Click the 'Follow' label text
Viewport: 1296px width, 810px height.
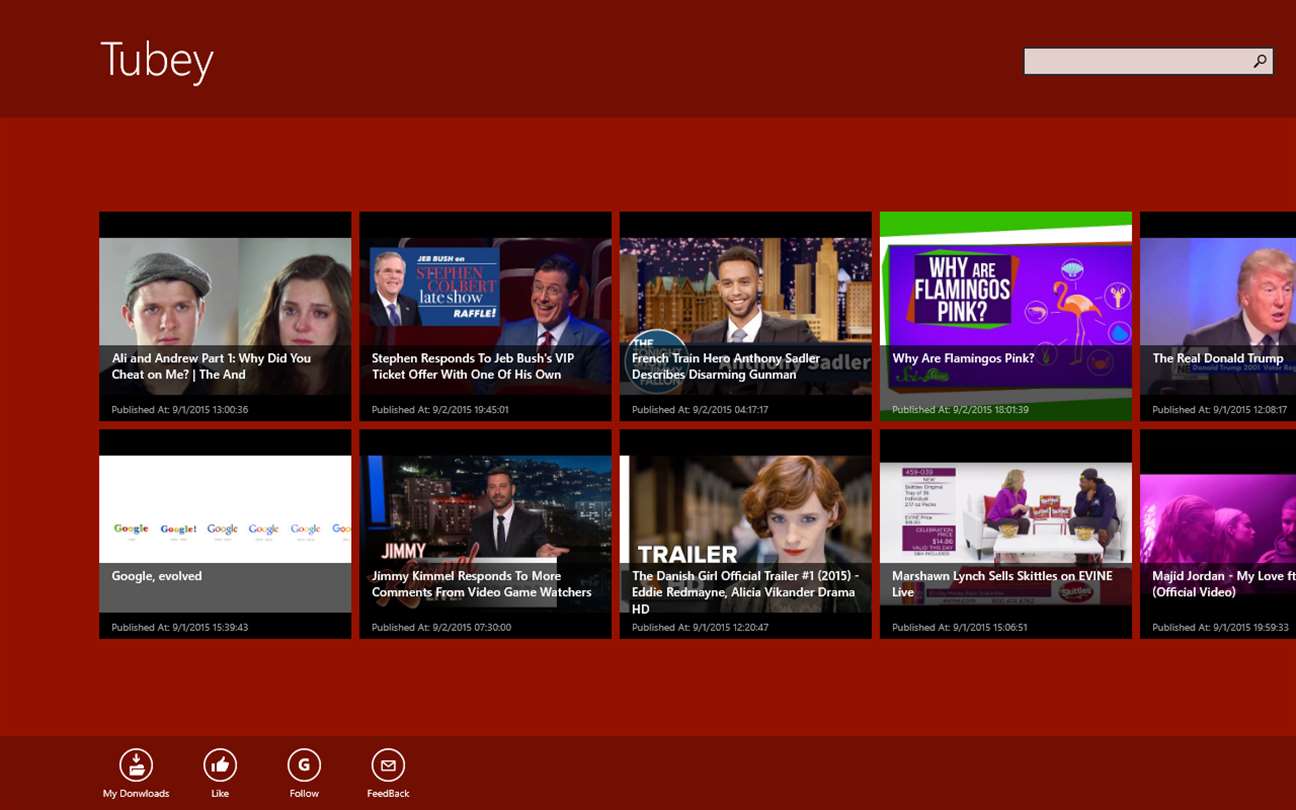tap(304, 794)
